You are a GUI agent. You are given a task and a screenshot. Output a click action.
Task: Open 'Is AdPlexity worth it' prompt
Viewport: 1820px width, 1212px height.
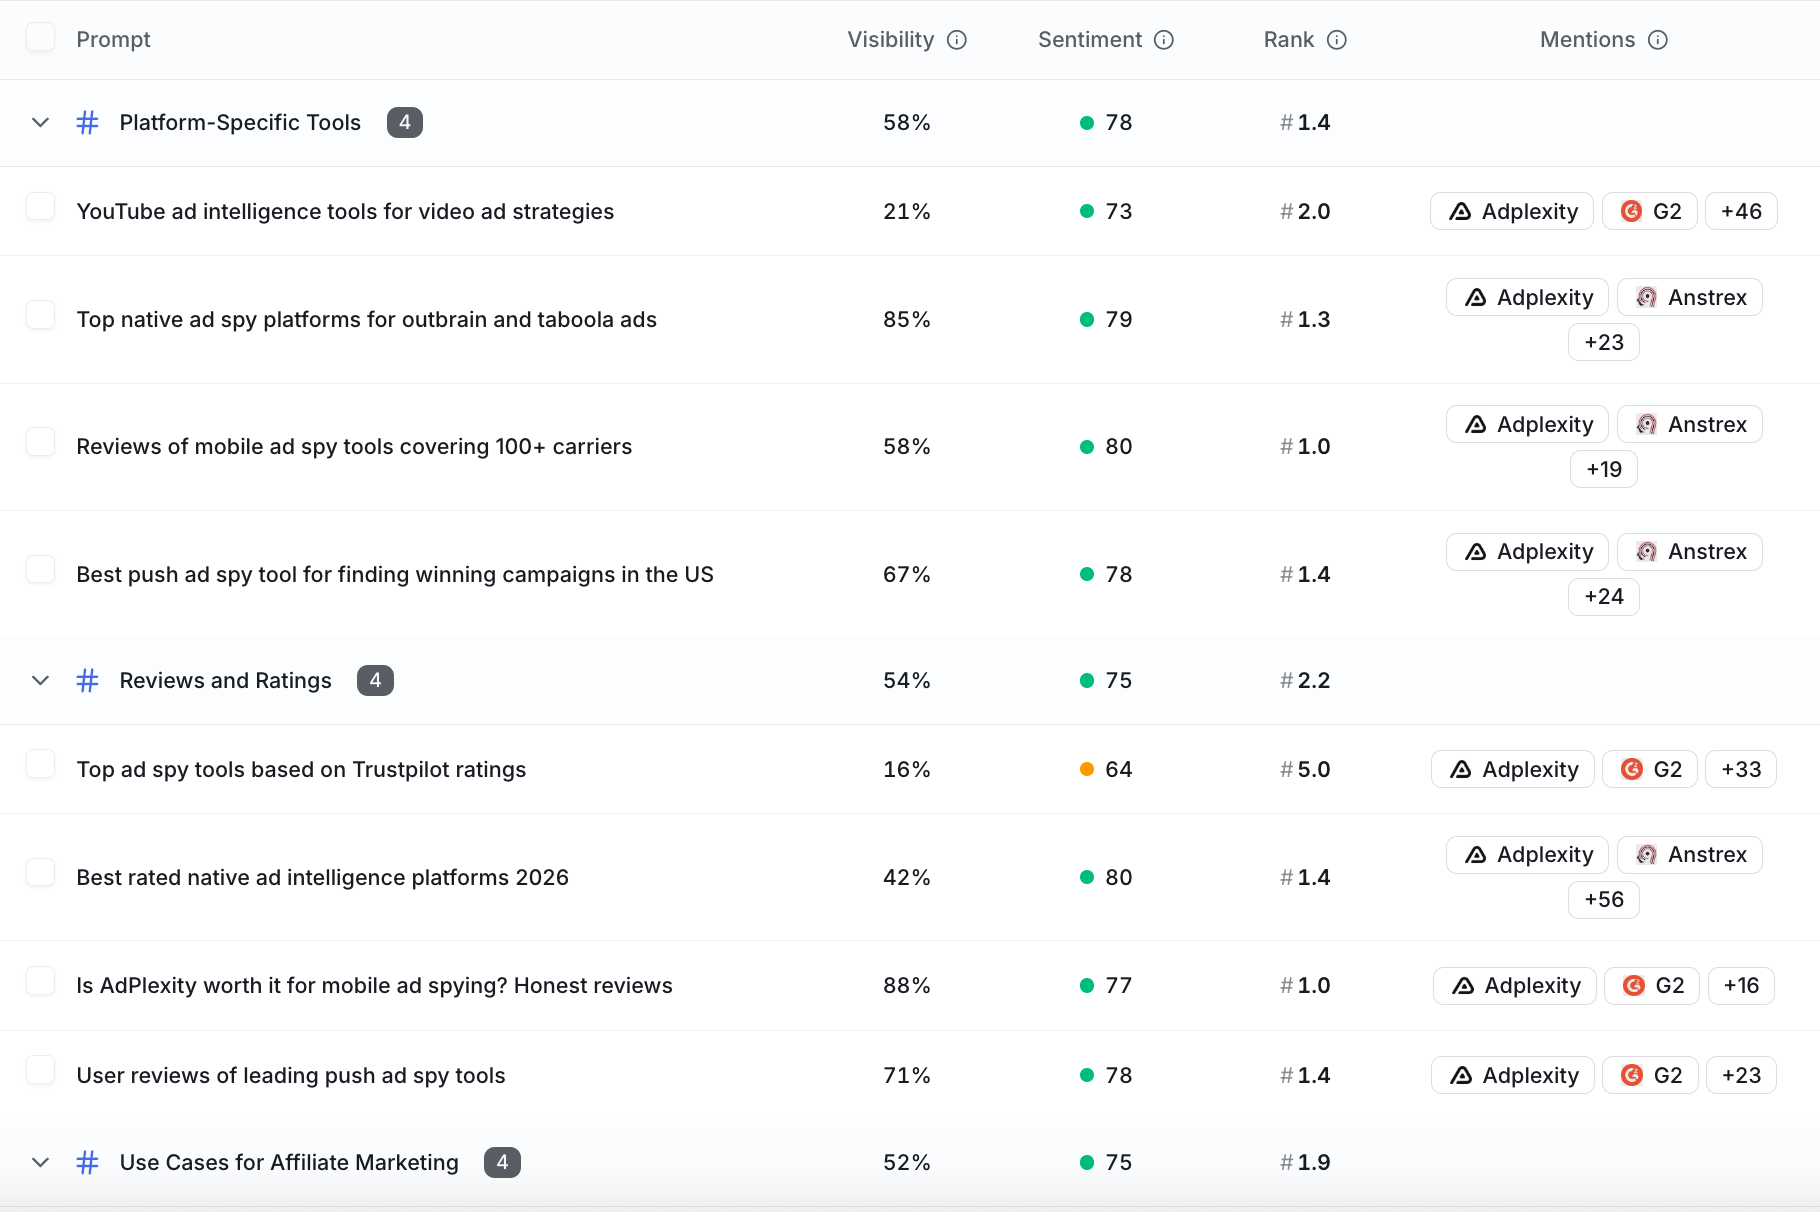tap(374, 986)
